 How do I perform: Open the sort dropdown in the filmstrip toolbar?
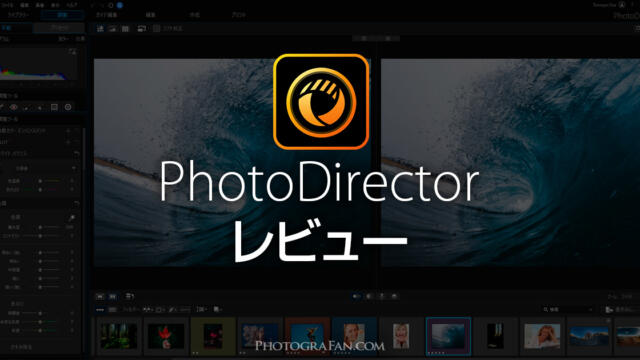pyautogui.click(x=201, y=310)
